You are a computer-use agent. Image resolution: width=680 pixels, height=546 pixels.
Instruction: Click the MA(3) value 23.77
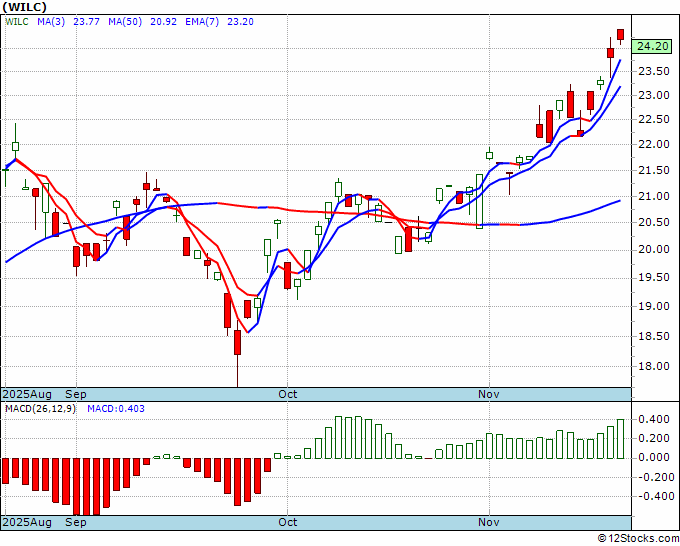[x=86, y=22]
